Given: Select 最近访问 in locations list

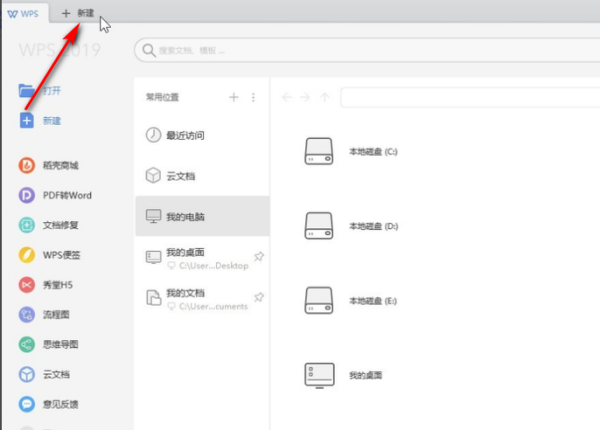Looking at the screenshot, I should [x=202, y=135].
